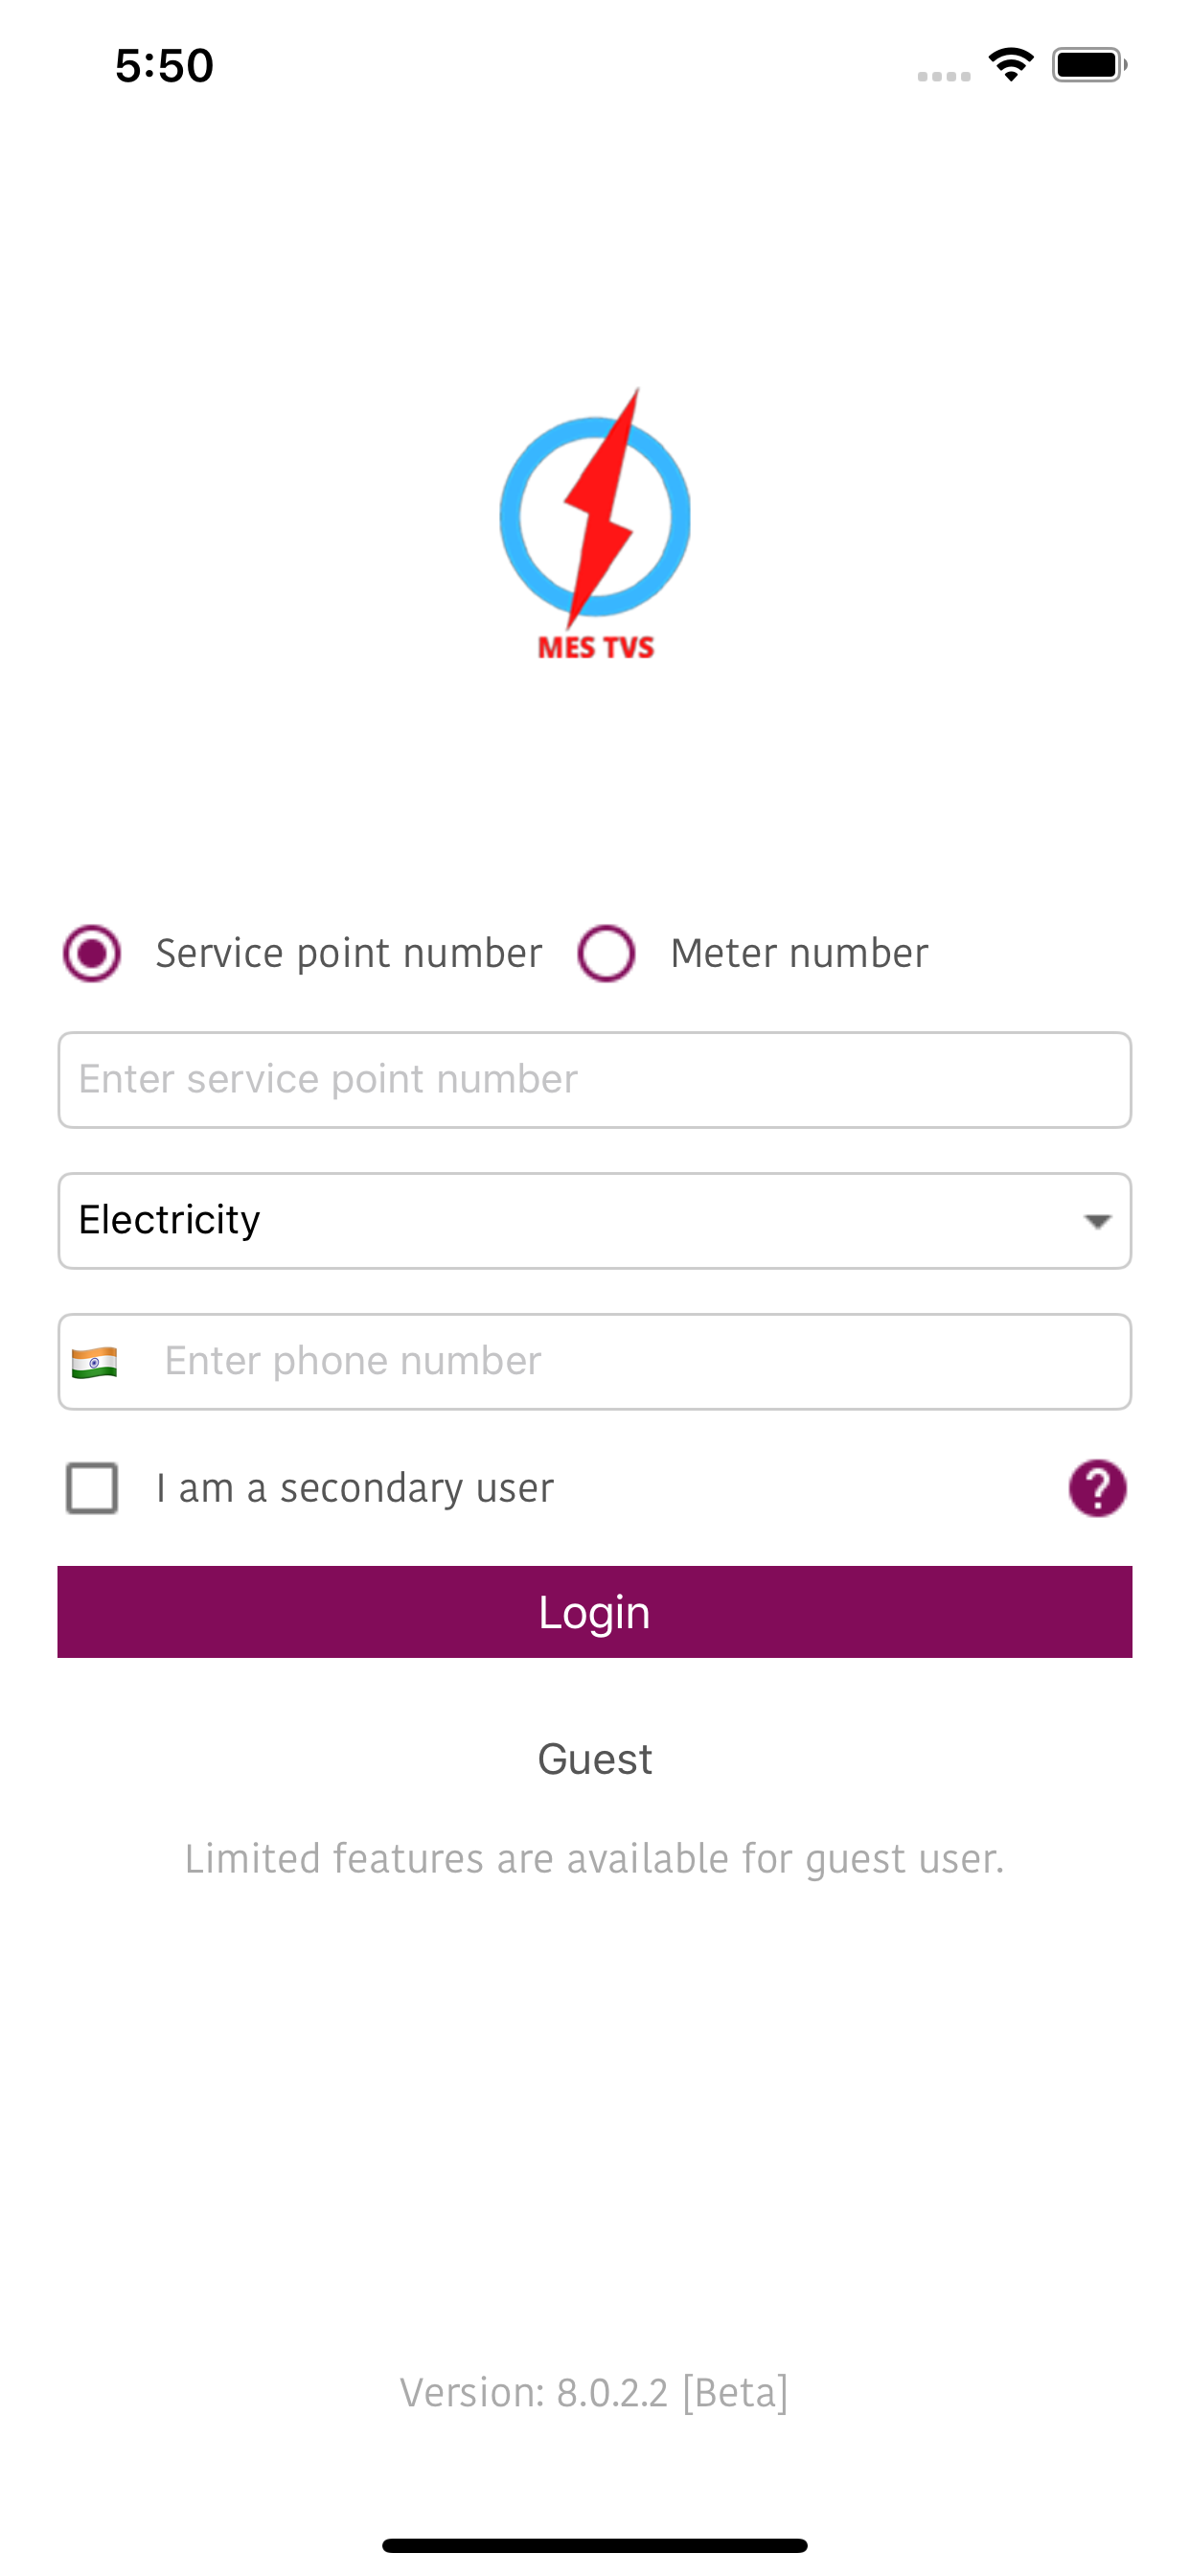The height and width of the screenshot is (2576, 1190).
Task: Tap the clock showing 5:50
Action: 164,66
